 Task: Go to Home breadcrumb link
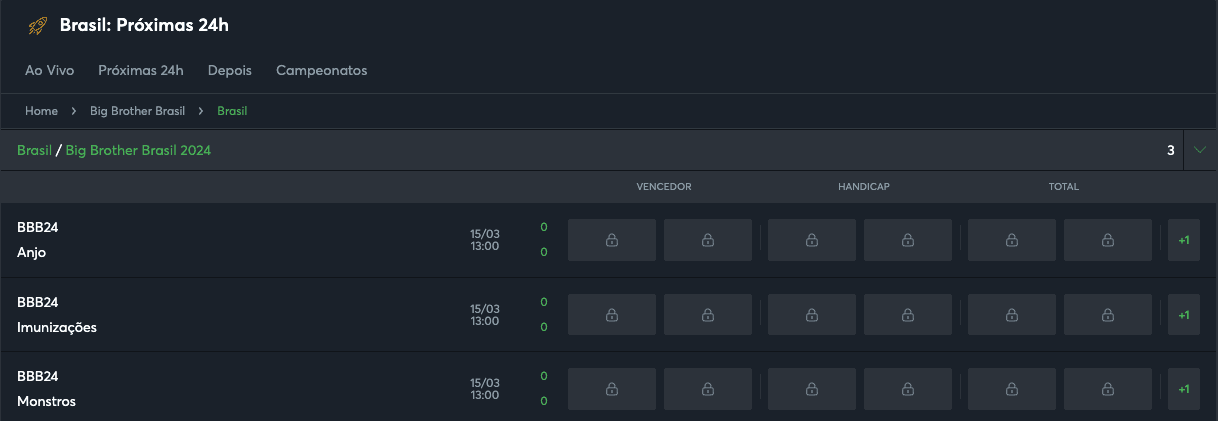click(41, 111)
